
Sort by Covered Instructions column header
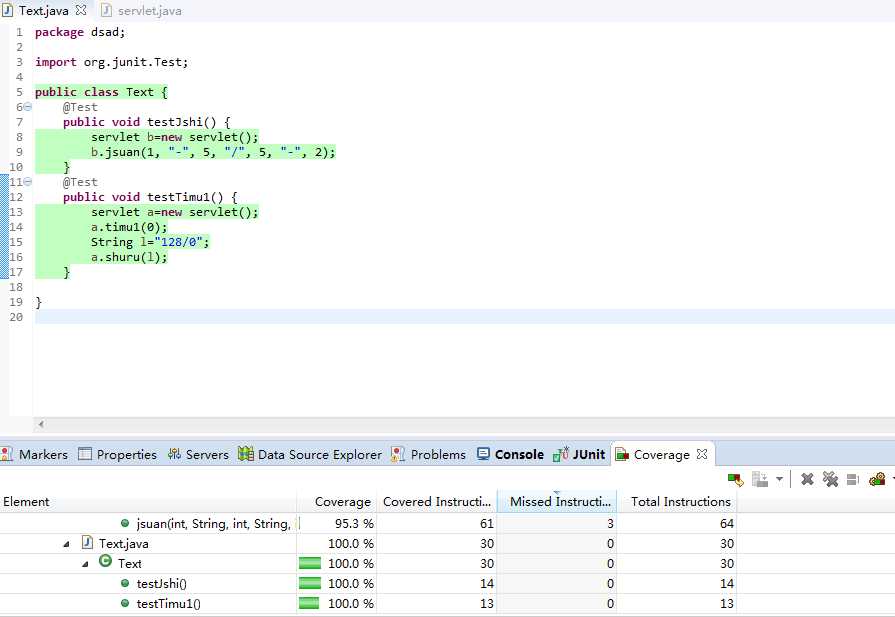(437, 502)
